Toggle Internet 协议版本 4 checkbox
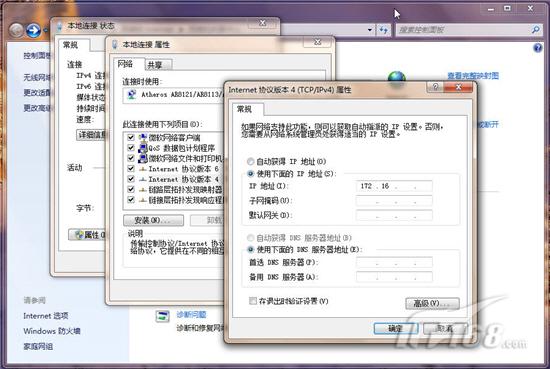Viewport: 550px width, 369px height. click(x=131, y=179)
